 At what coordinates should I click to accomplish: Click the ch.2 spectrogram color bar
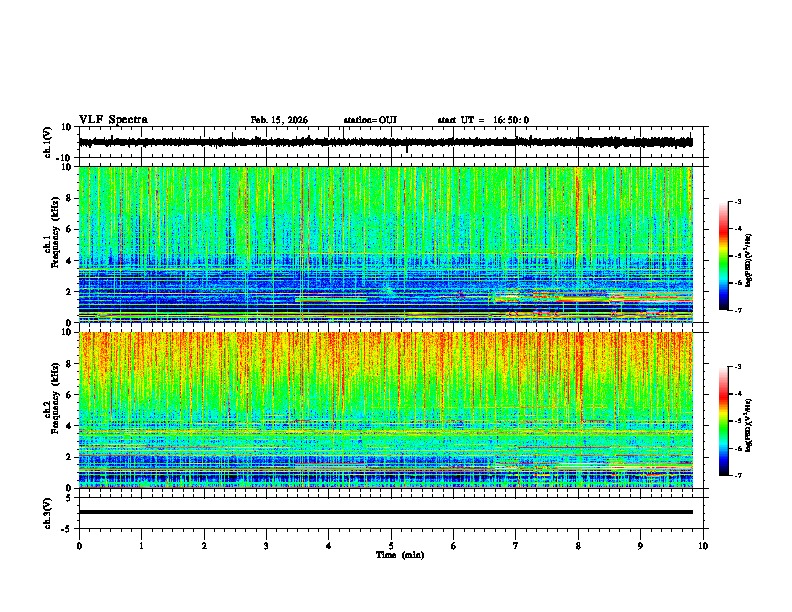pos(724,421)
